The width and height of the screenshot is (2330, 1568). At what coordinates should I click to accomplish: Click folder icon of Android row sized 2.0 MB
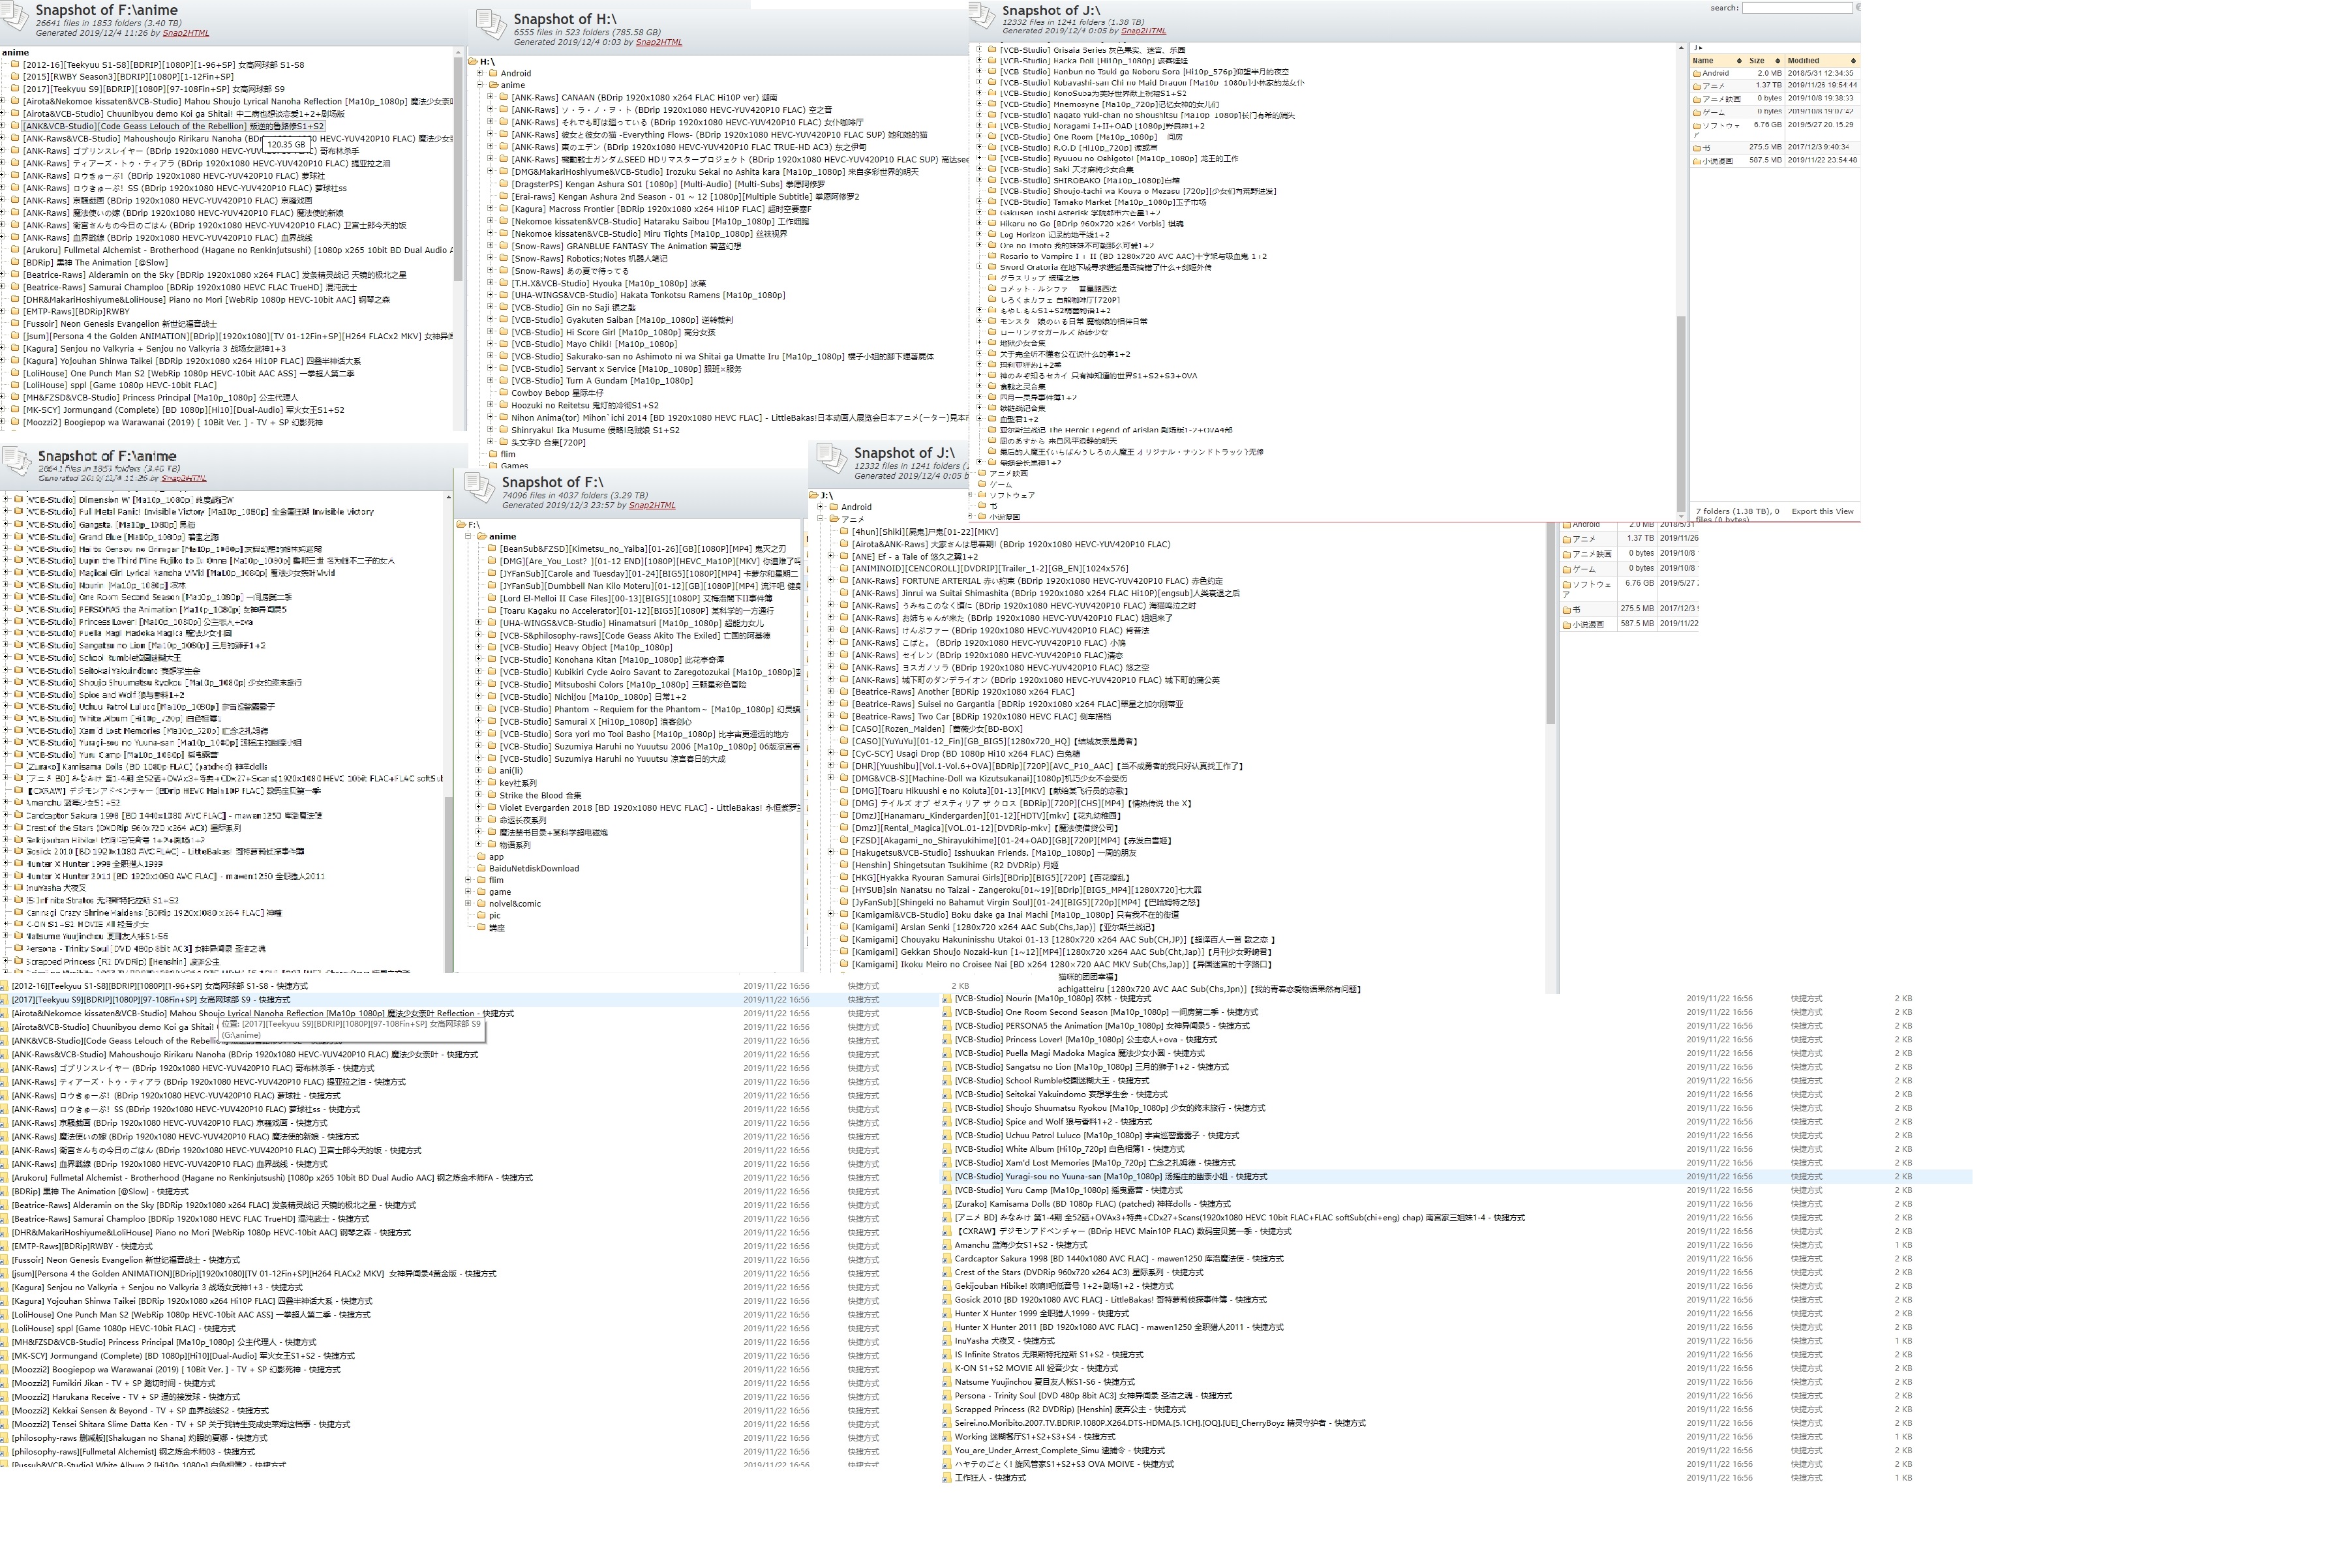(x=1696, y=73)
